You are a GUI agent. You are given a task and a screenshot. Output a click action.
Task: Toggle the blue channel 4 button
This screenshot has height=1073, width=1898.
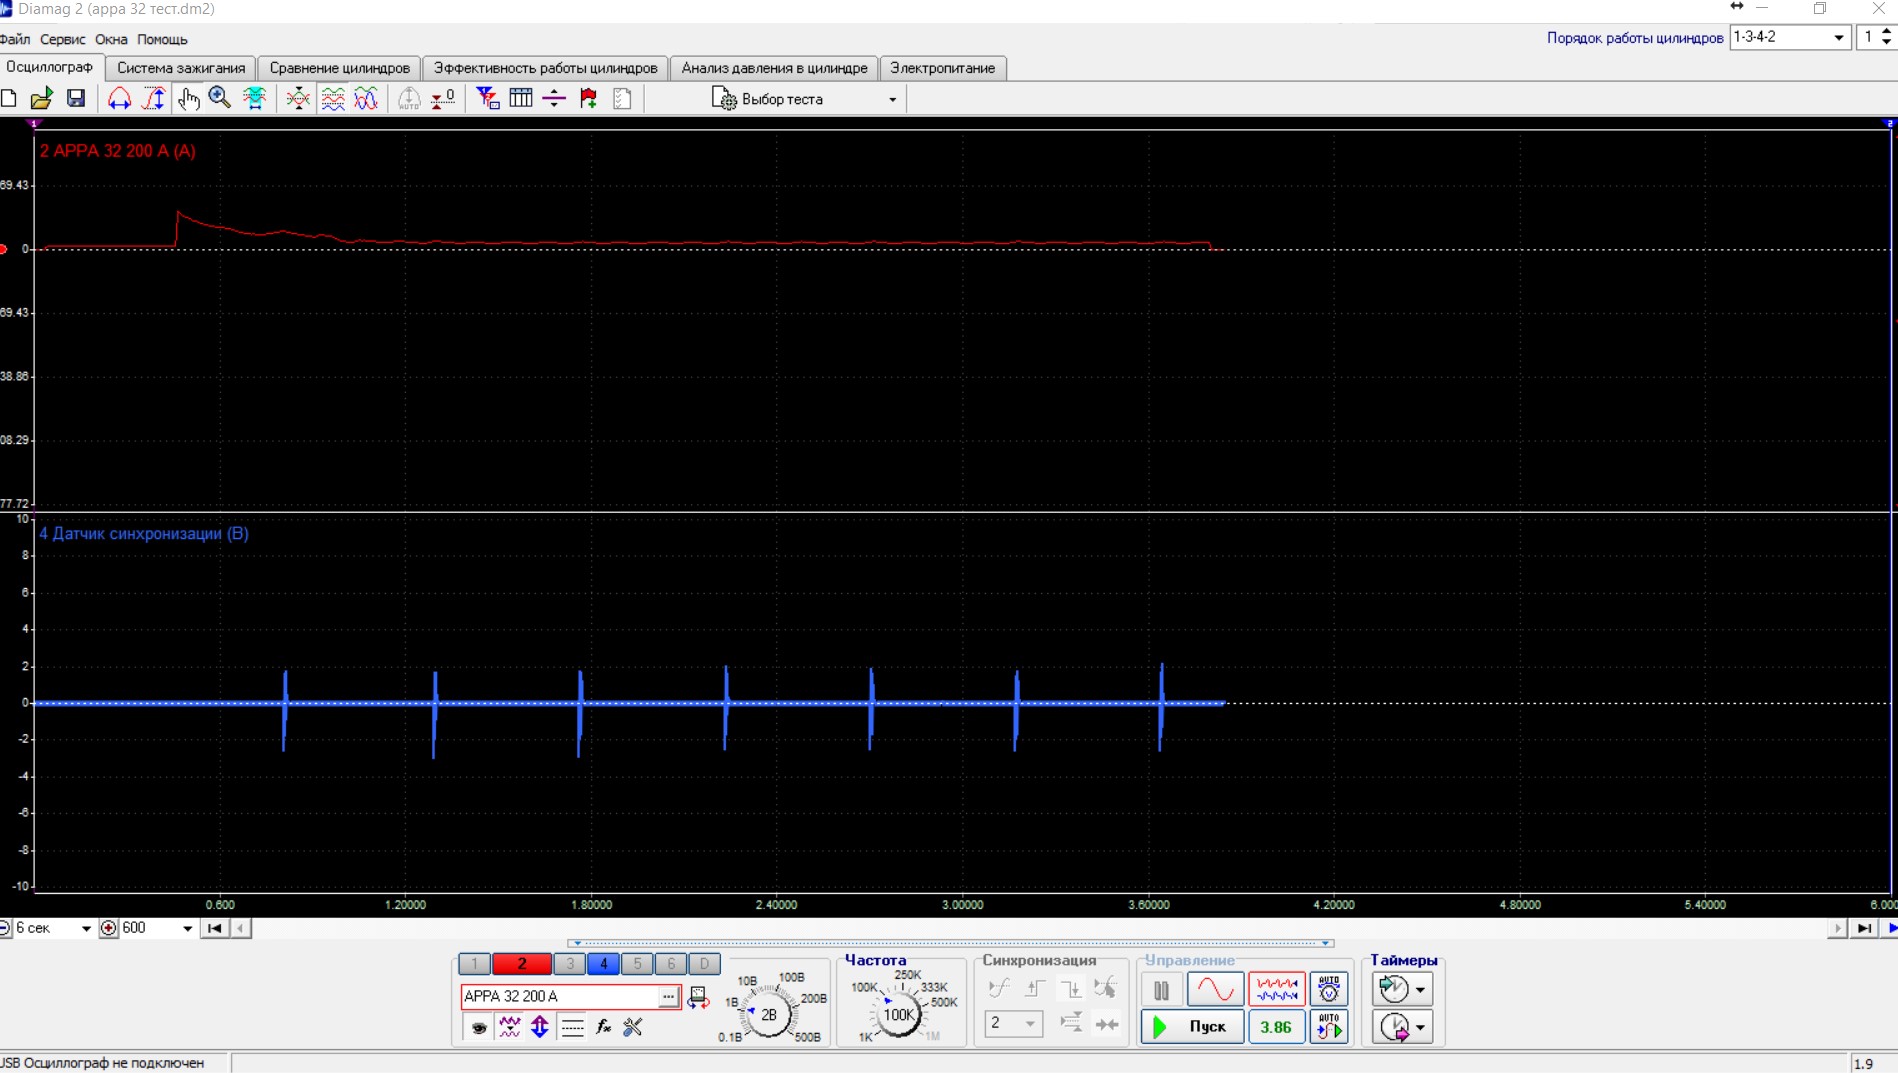(x=603, y=964)
